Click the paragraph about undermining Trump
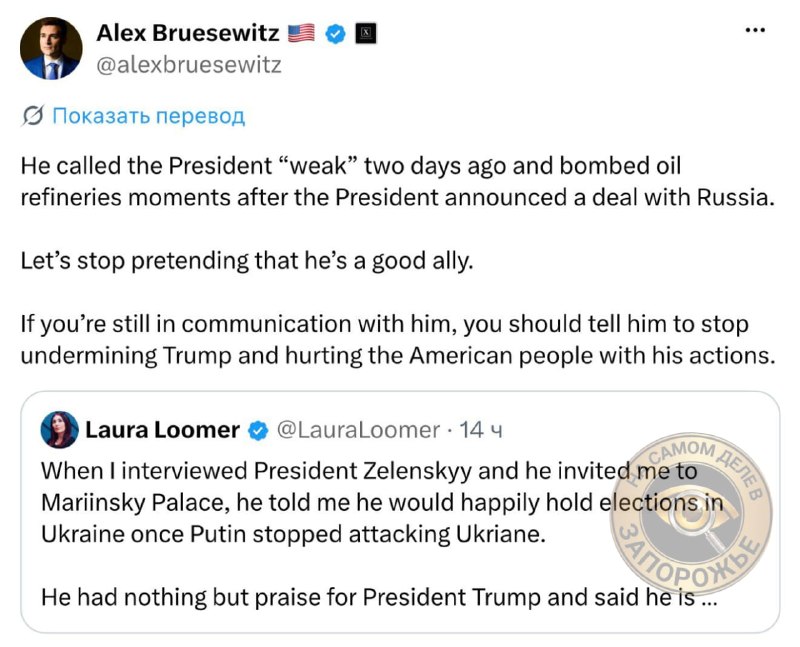This screenshot has height=647, width=800. pos(398,340)
